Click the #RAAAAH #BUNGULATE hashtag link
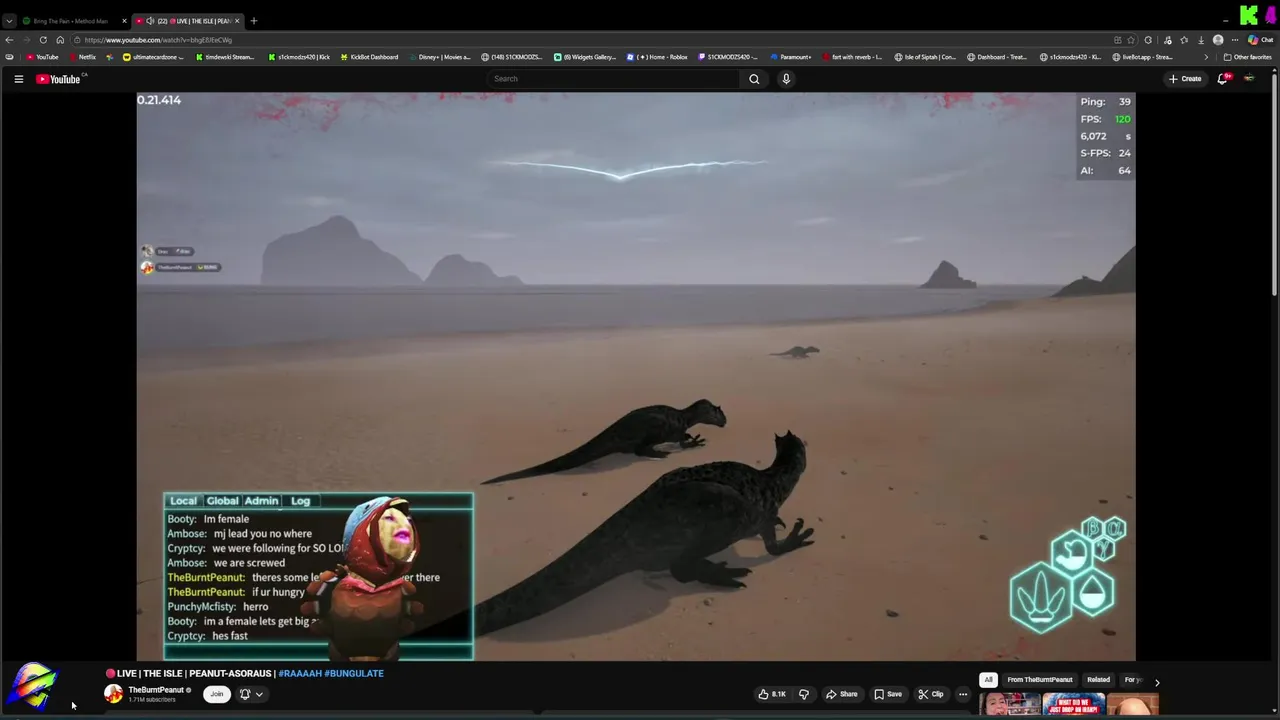1280x720 pixels. [x=331, y=674]
